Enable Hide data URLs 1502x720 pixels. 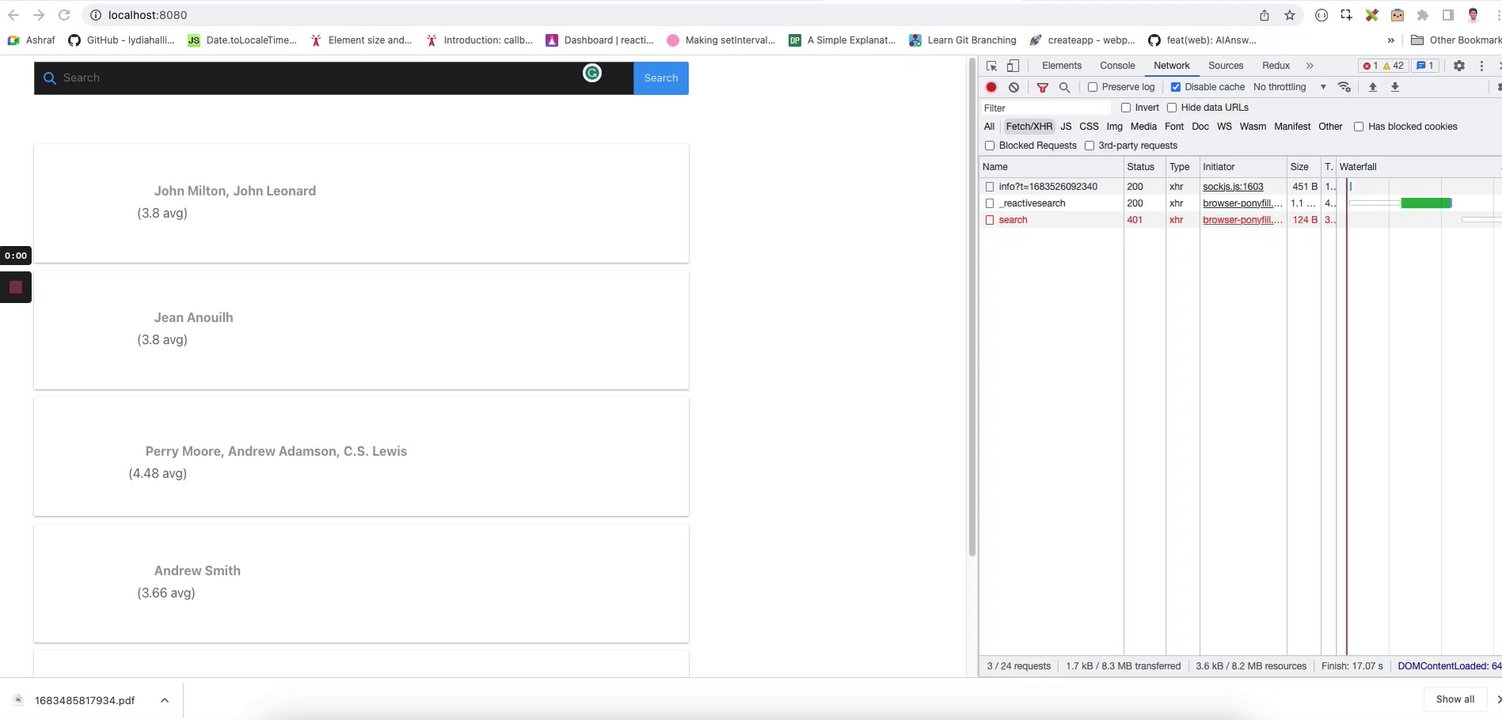(1172, 107)
